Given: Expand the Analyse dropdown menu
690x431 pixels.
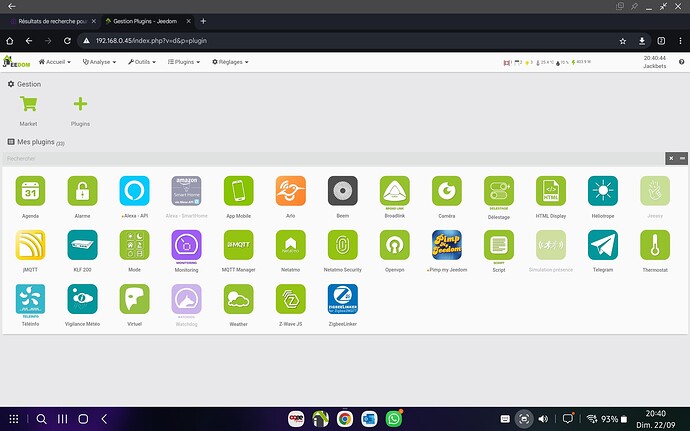Looking at the screenshot, I should pos(99,62).
